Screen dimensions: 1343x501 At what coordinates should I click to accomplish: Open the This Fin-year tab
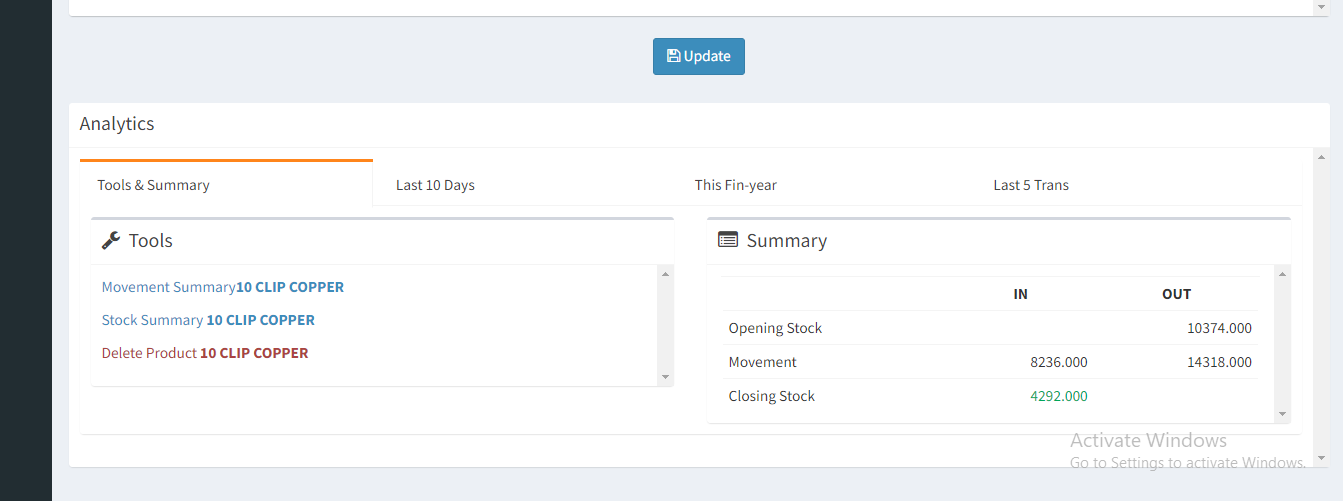coord(736,185)
